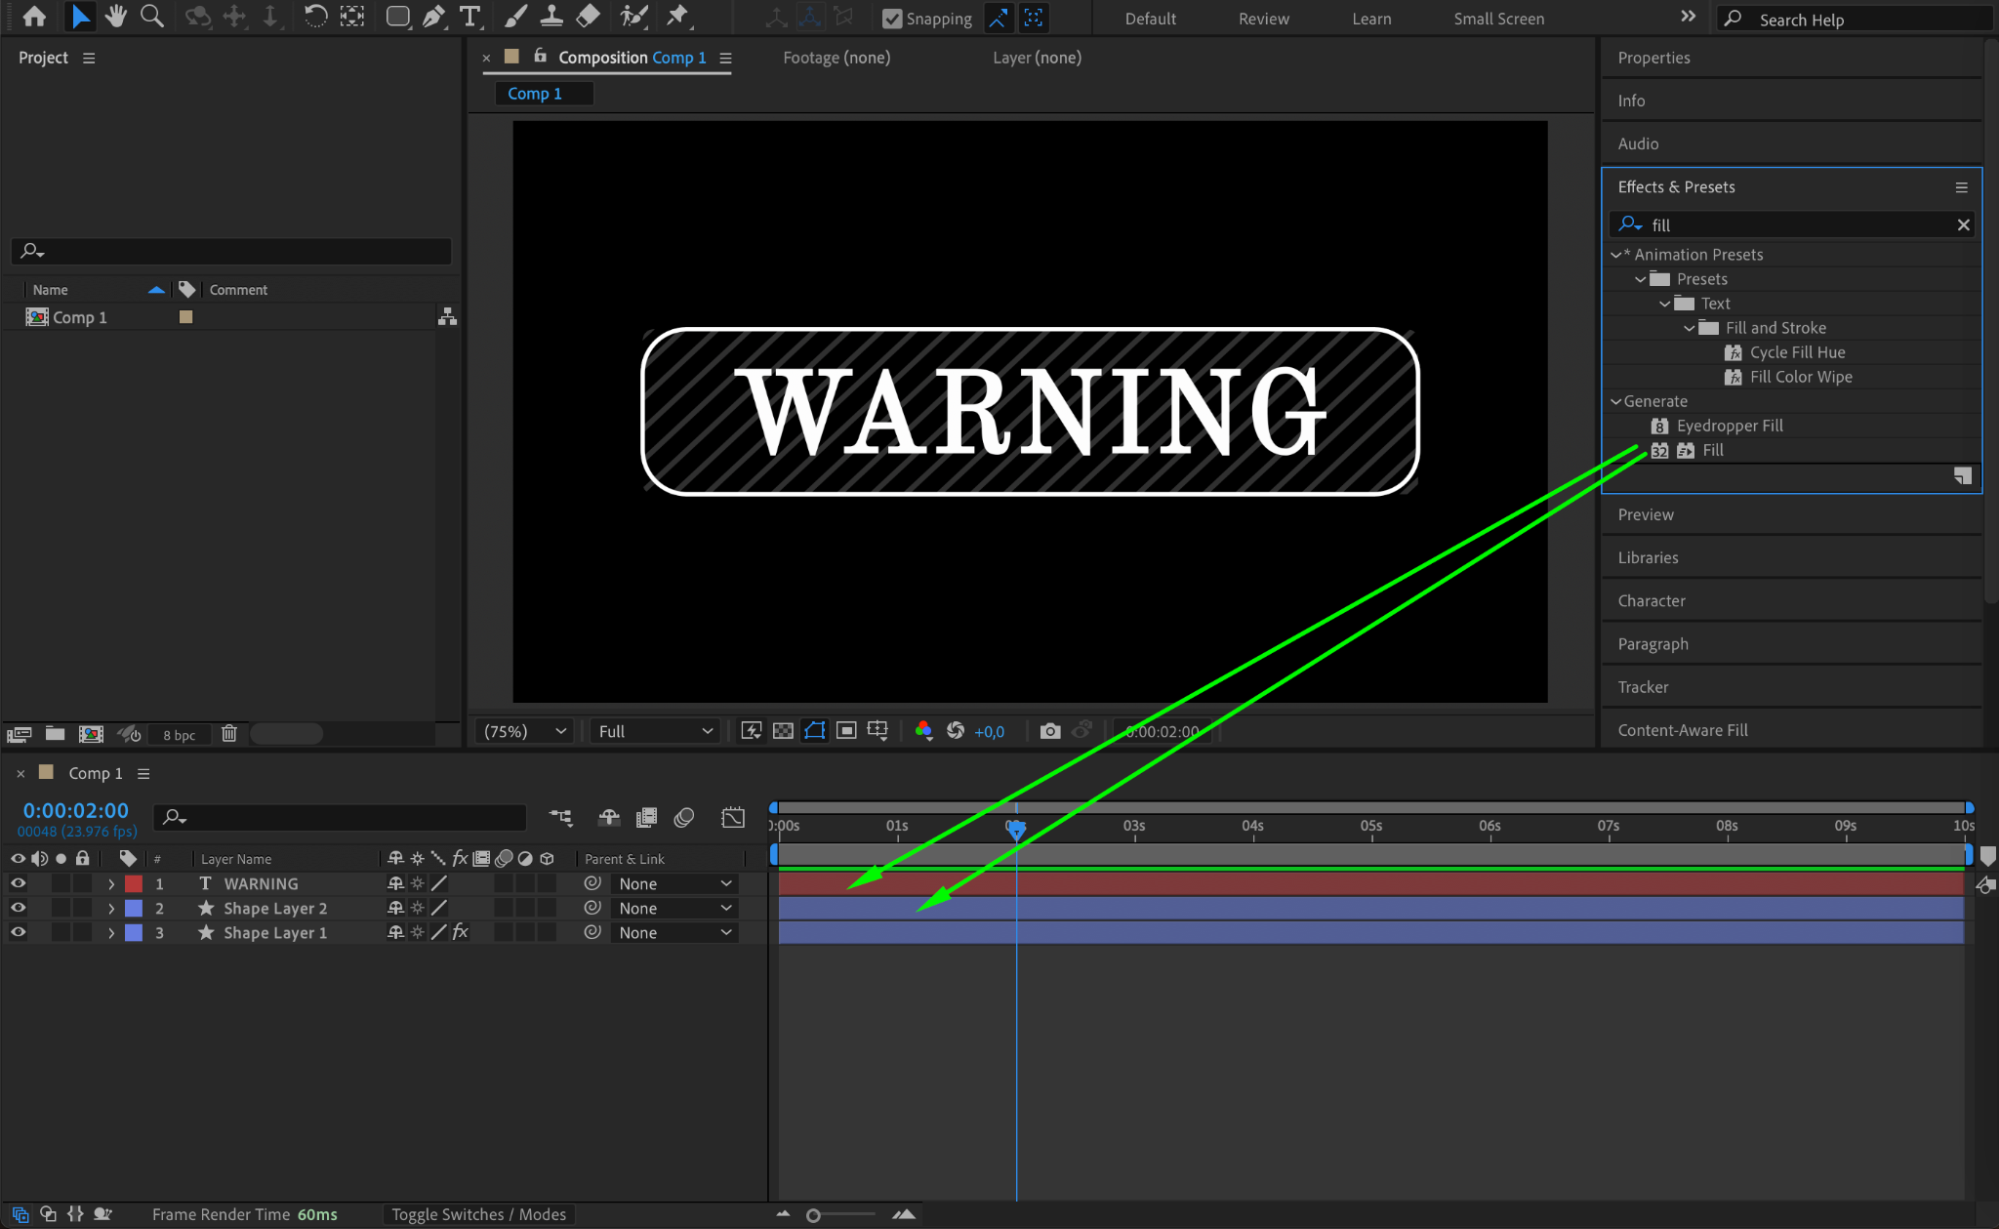Collapse the Generate effects category
The height and width of the screenshot is (1229, 1999).
click(1616, 401)
